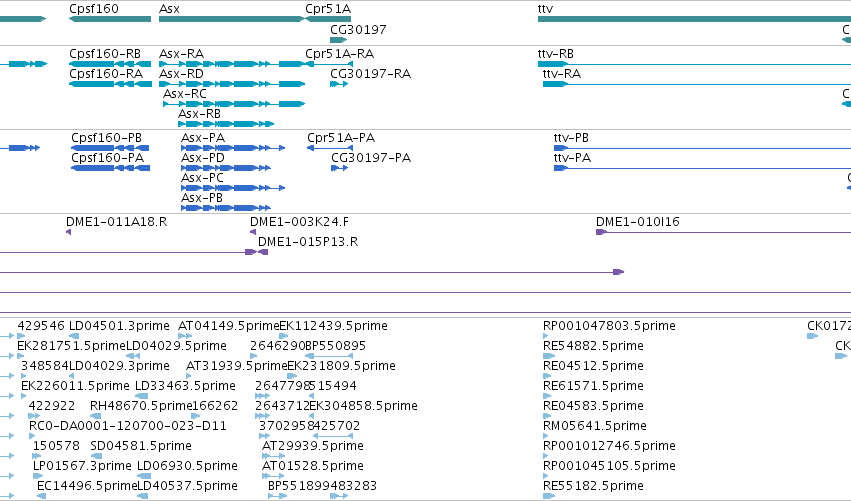Image resolution: width=851 pixels, height=501 pixels.
Task: Select the Cpsf160 gene bar
Action: (x=110, y=19)
